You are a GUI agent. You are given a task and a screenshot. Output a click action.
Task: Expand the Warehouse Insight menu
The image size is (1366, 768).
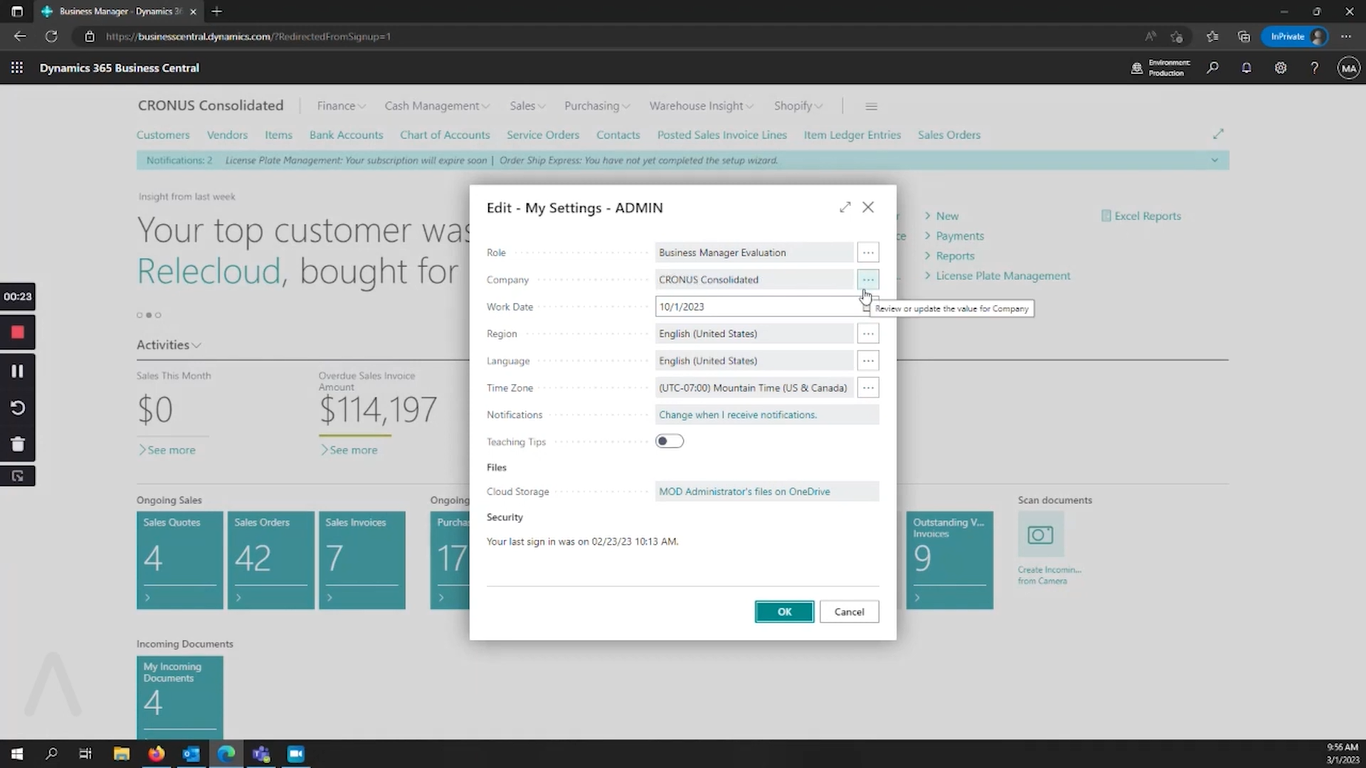click(x=702, y=106)
